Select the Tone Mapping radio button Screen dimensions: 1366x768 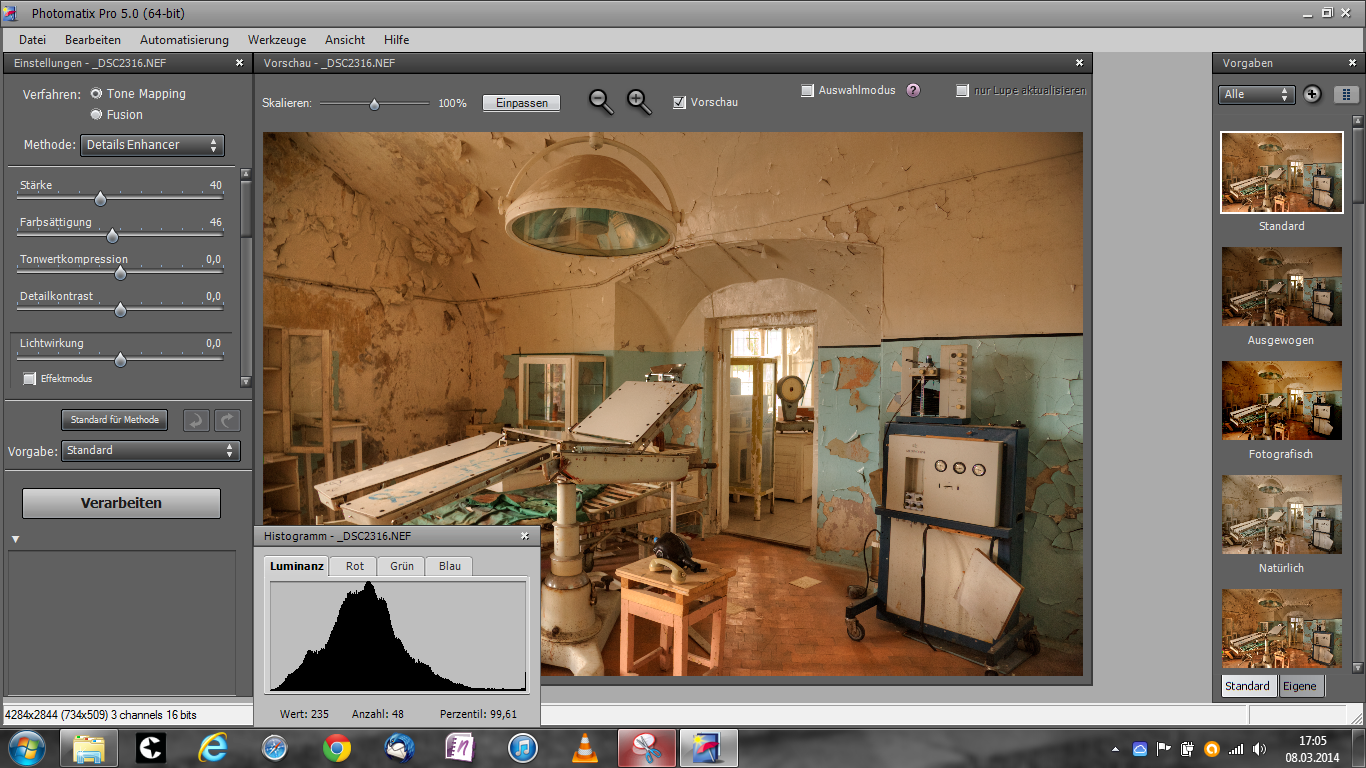(x=96, y=93)
